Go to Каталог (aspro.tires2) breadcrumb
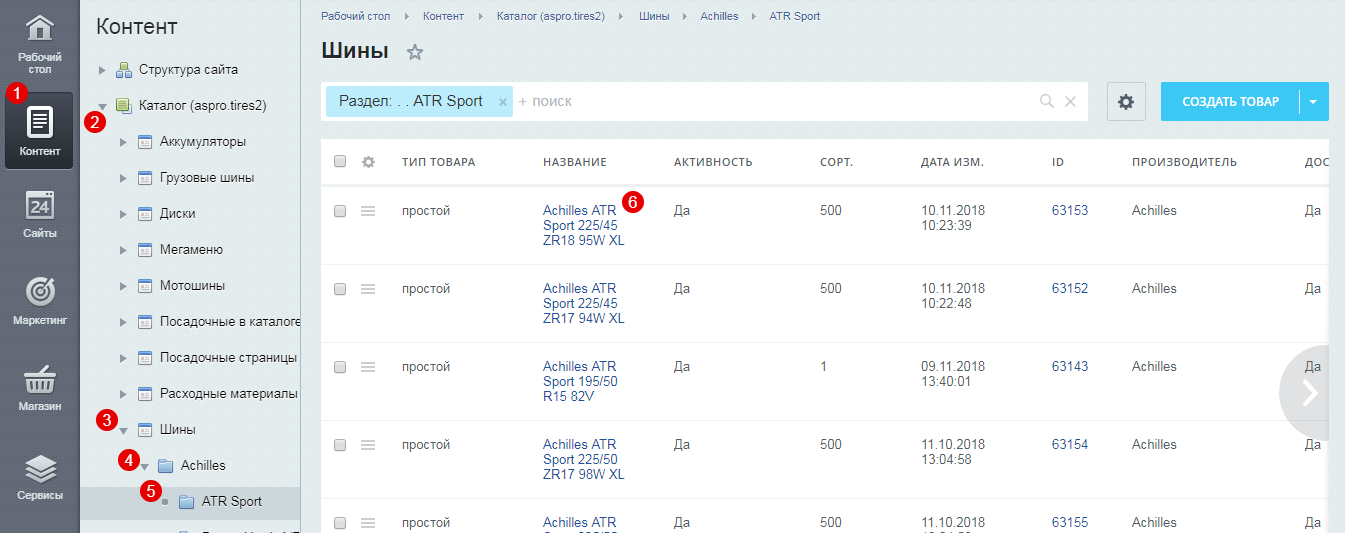 [551, 17]
